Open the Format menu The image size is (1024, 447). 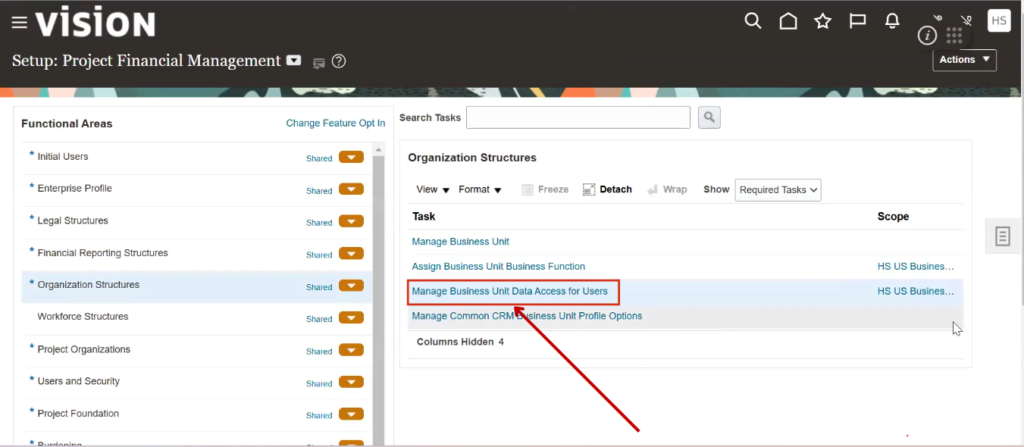point(480,190)
